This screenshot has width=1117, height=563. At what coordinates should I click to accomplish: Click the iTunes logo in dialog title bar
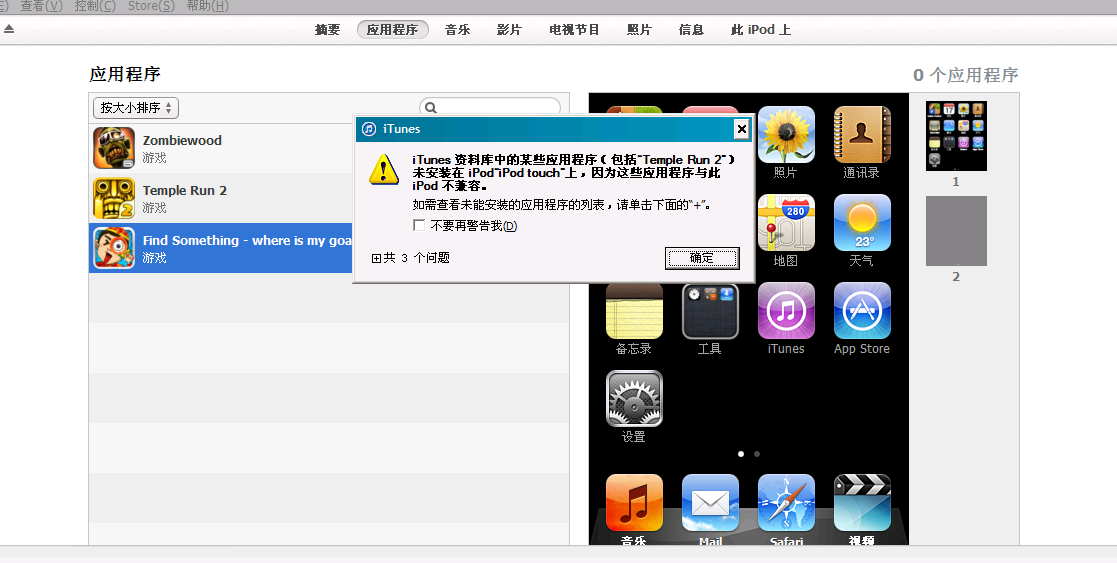click(368, 129)
